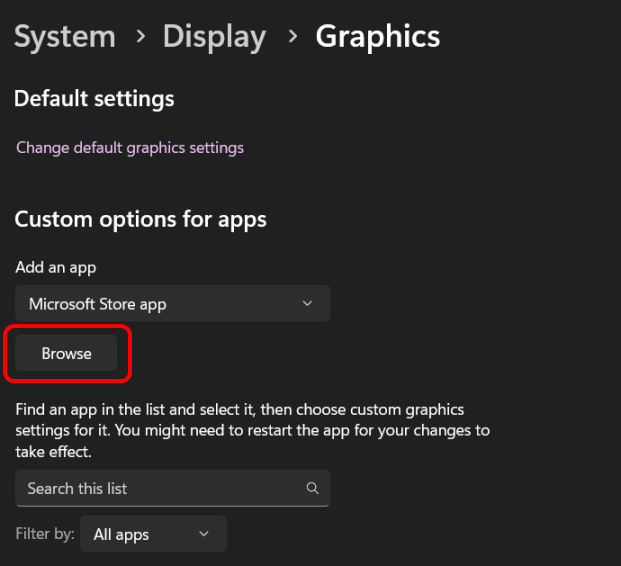The height and width of the screenshot is (566, 621).
Task: Click the Add an app label
Action: coord(56,268)
